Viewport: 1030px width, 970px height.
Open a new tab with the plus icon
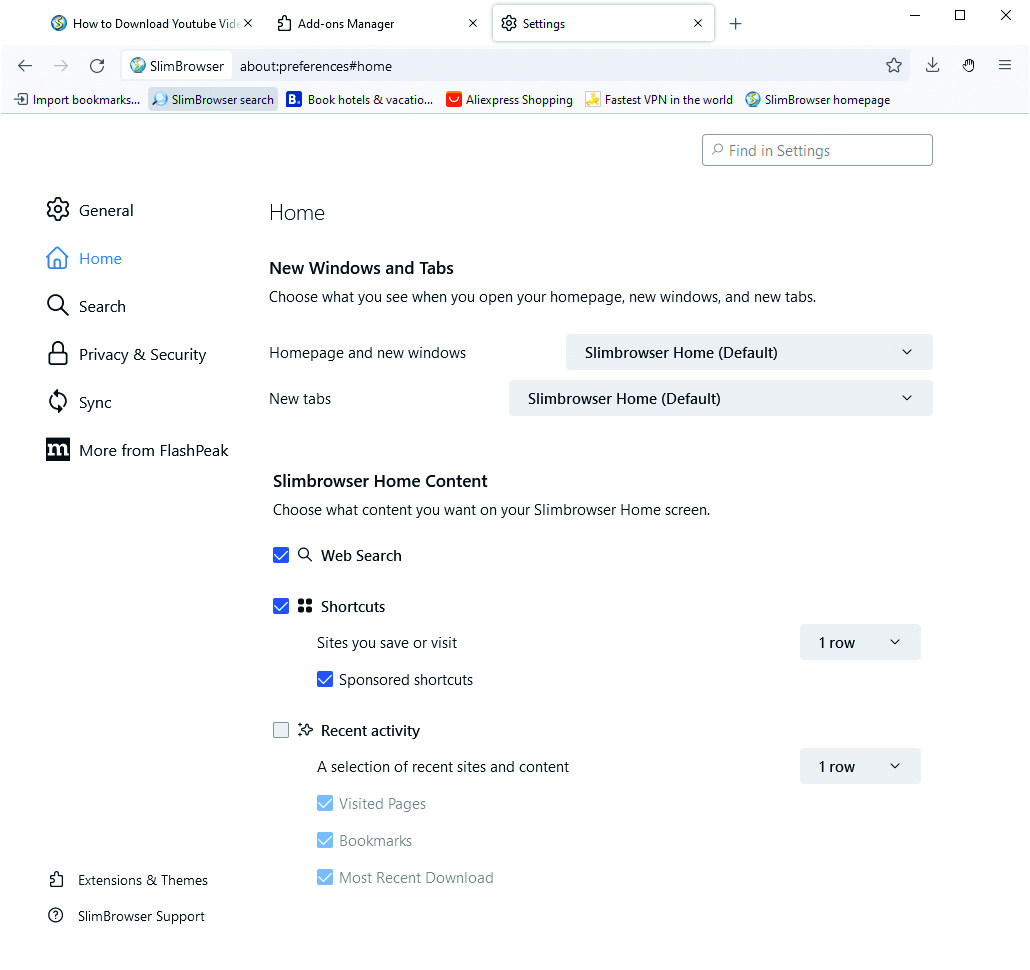[736, 24]
